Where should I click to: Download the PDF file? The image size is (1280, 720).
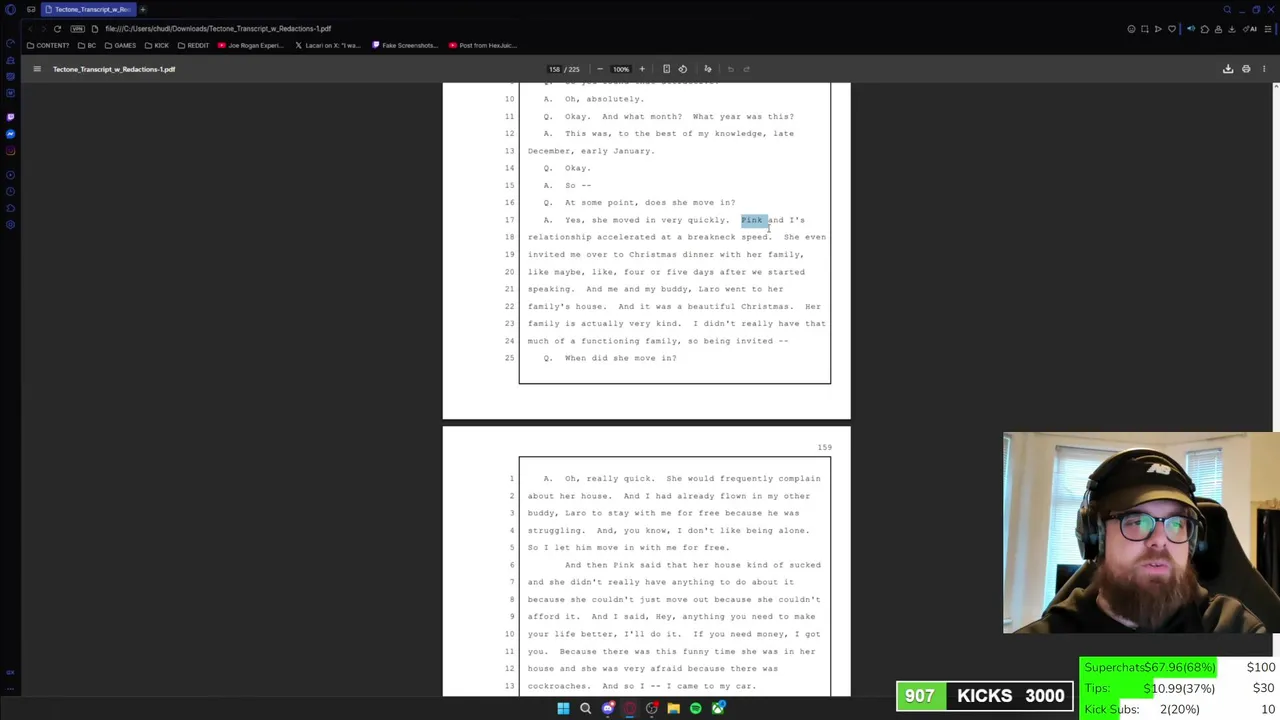(x=1228, y=69)
